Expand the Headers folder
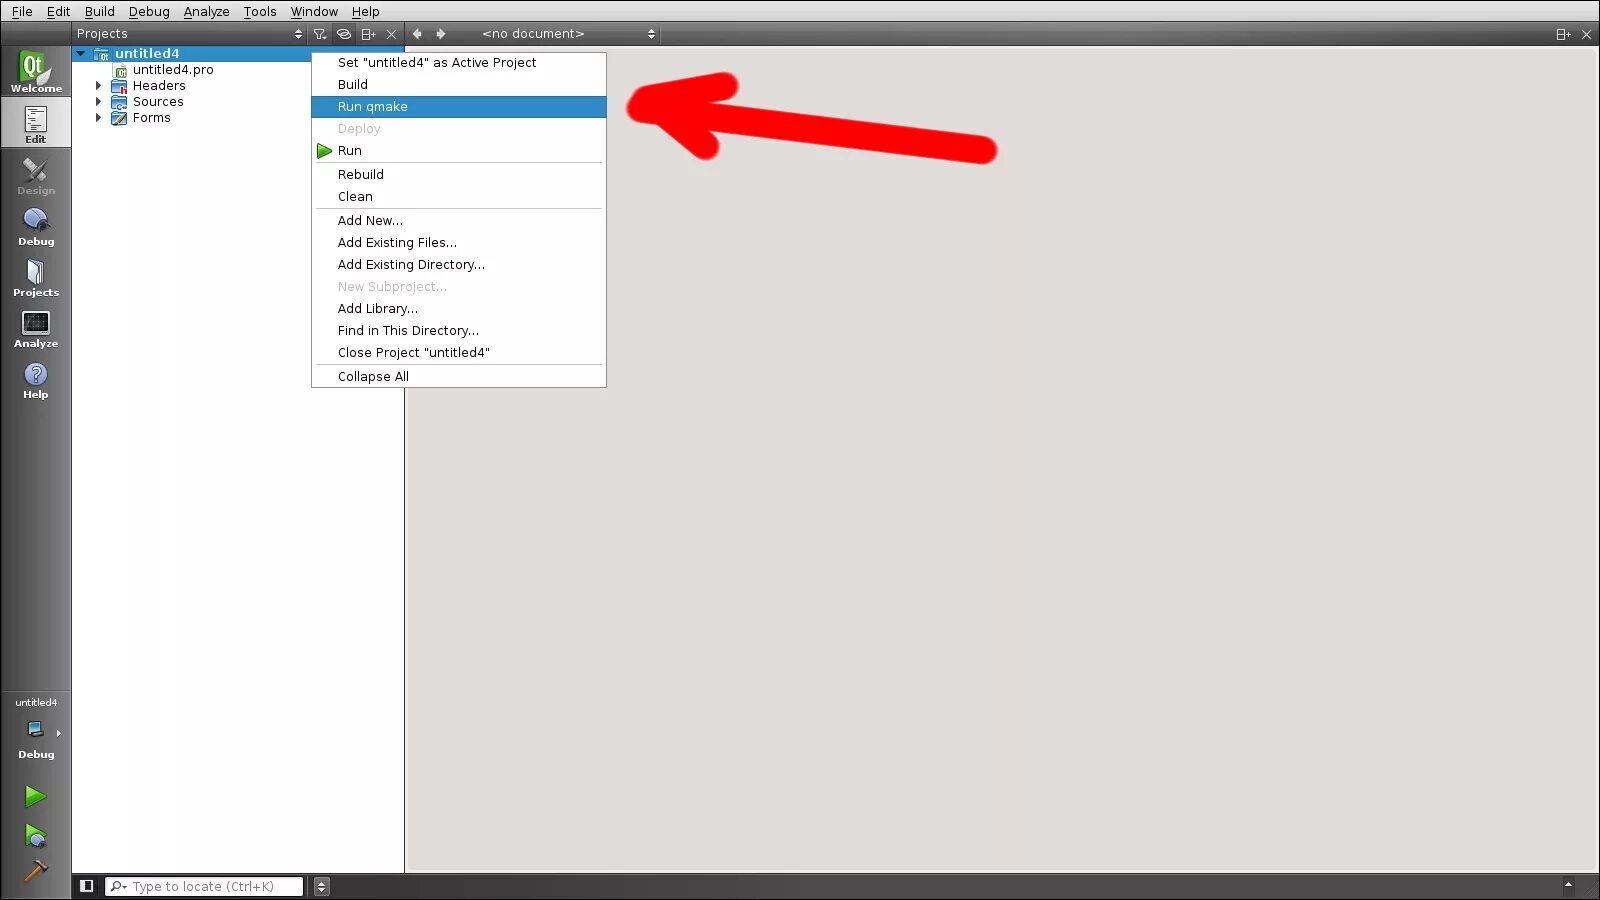The width and height of the screenshot is (1600, 900). pos(98,86)
